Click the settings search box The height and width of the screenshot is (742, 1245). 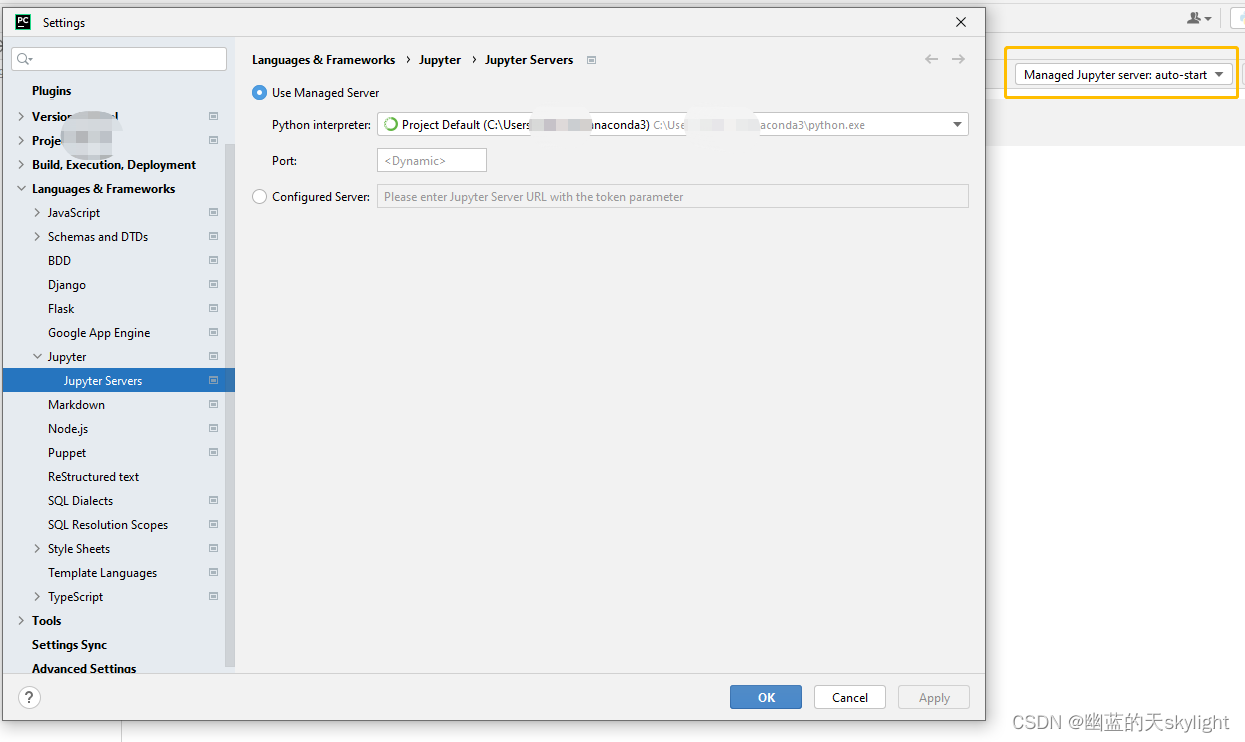click(119, 59)
